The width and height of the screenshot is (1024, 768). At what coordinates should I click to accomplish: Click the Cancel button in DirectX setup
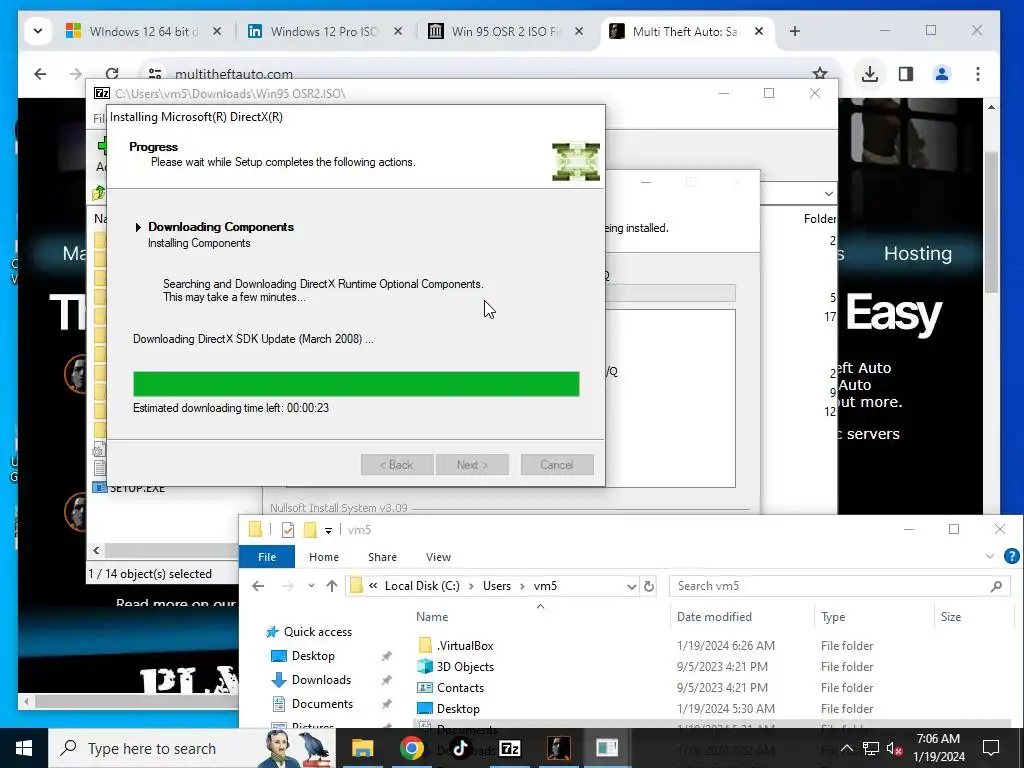[x=557, y=465]
